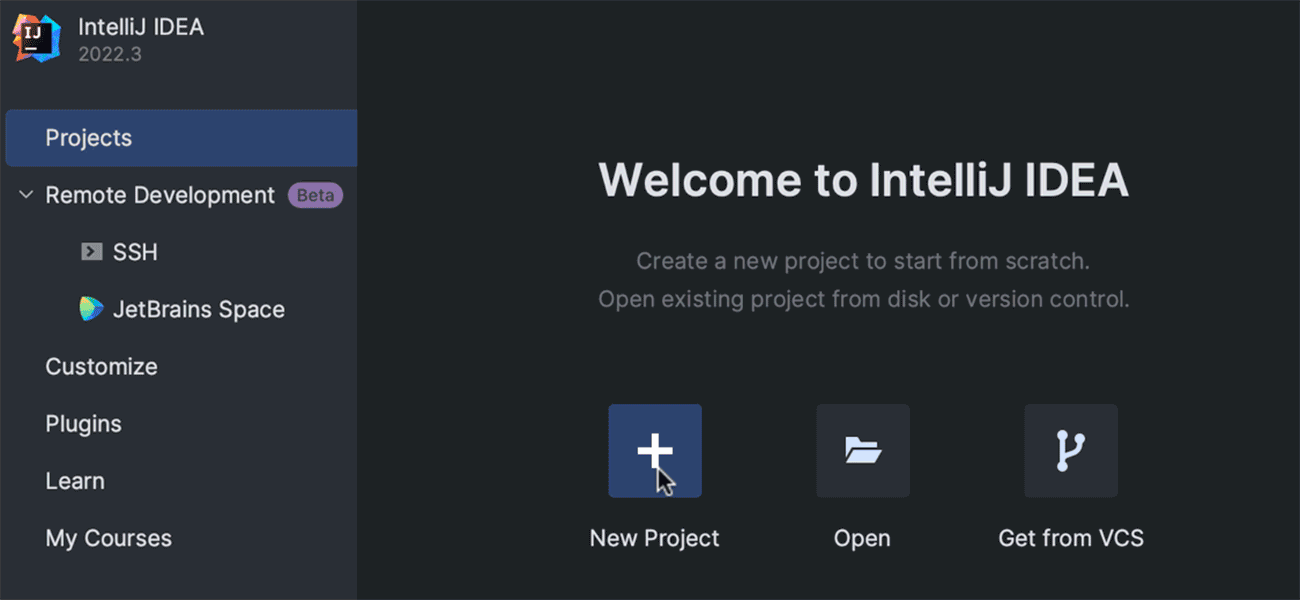Switch to the Learn section
This screenshot has height=600, width=1300.
74,481
